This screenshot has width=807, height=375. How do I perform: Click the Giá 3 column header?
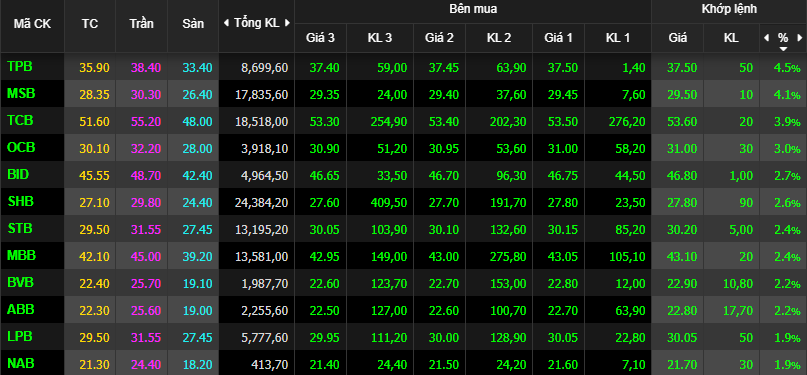coord(320,38)
